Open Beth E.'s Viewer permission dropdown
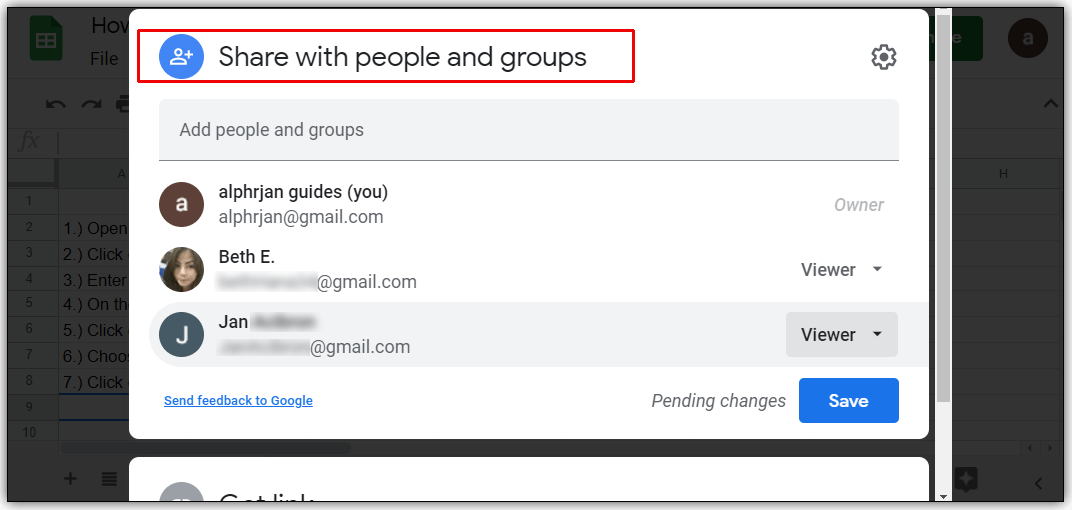Screen dimensions: 1072x510 [x=842, y=269]
